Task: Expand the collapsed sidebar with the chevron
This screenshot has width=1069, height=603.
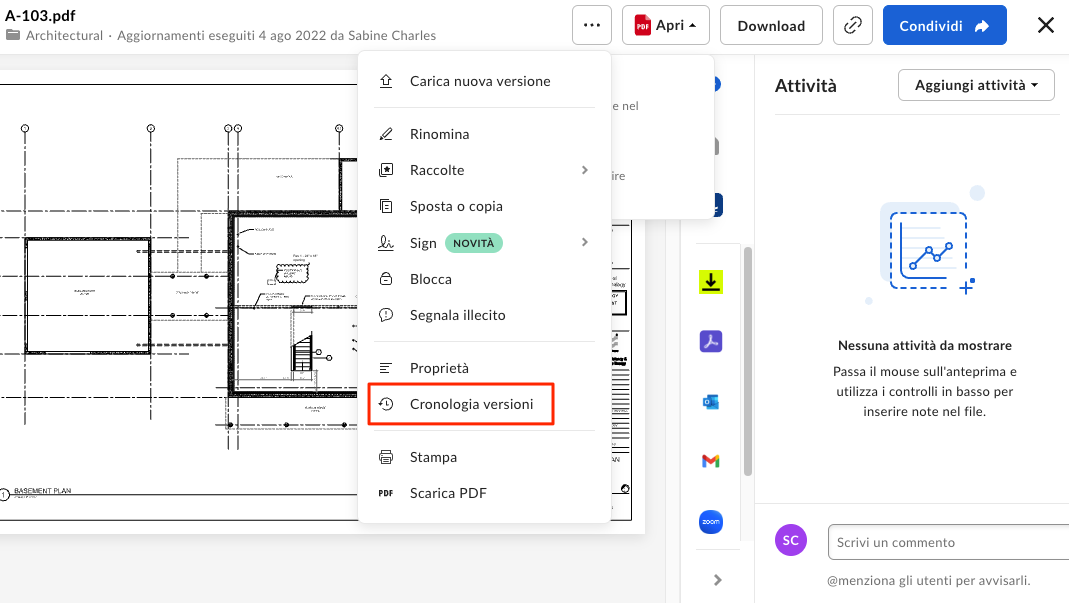Action: pyautogui.click(x=716, y=578)
